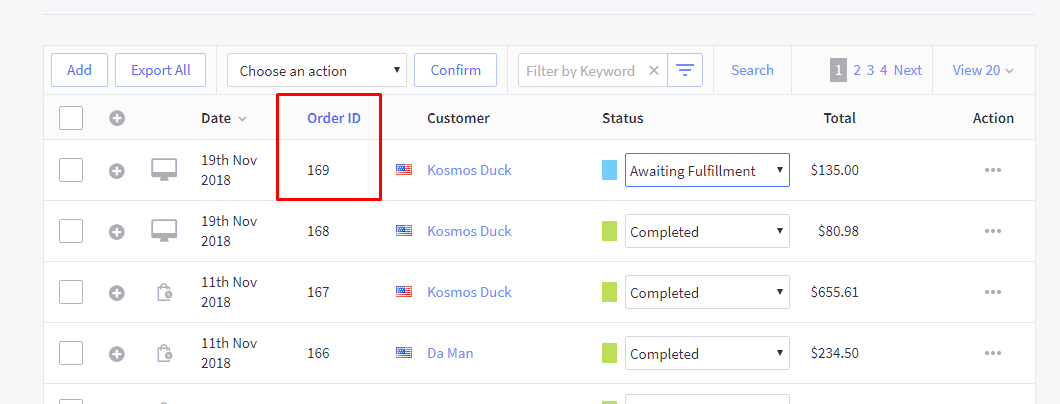Tick the select-all checkbox in table header
The image size is (1060, 404).
click(71, 118)
